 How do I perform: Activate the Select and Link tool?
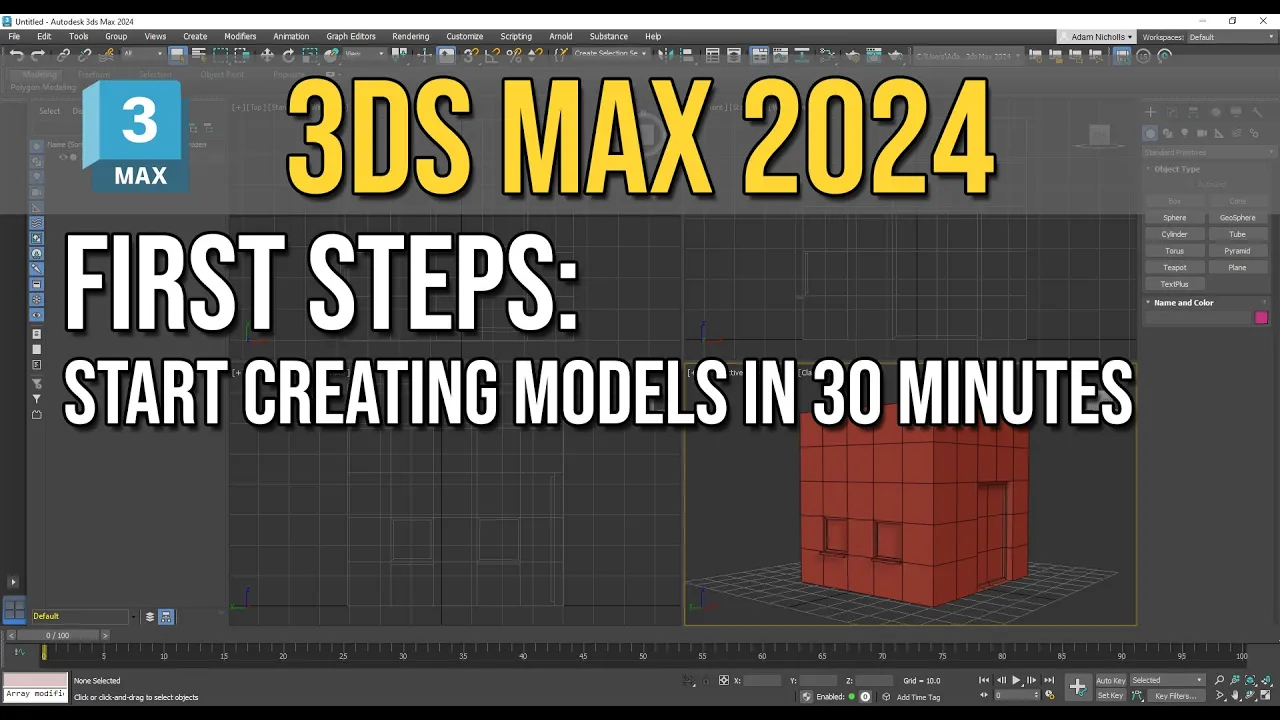(63, 55)
